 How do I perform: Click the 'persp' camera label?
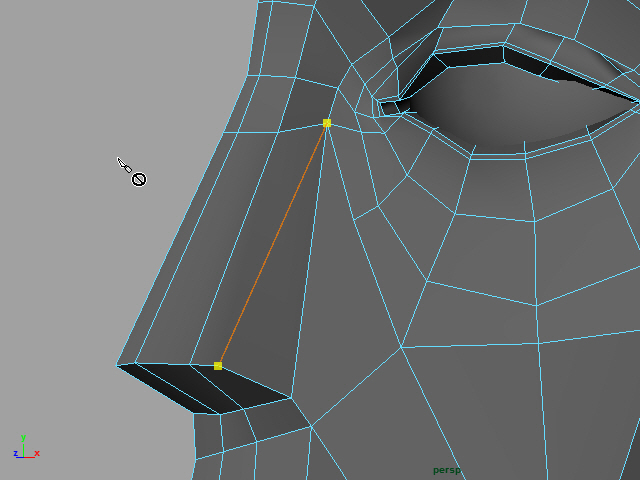(x=447, y=471)
